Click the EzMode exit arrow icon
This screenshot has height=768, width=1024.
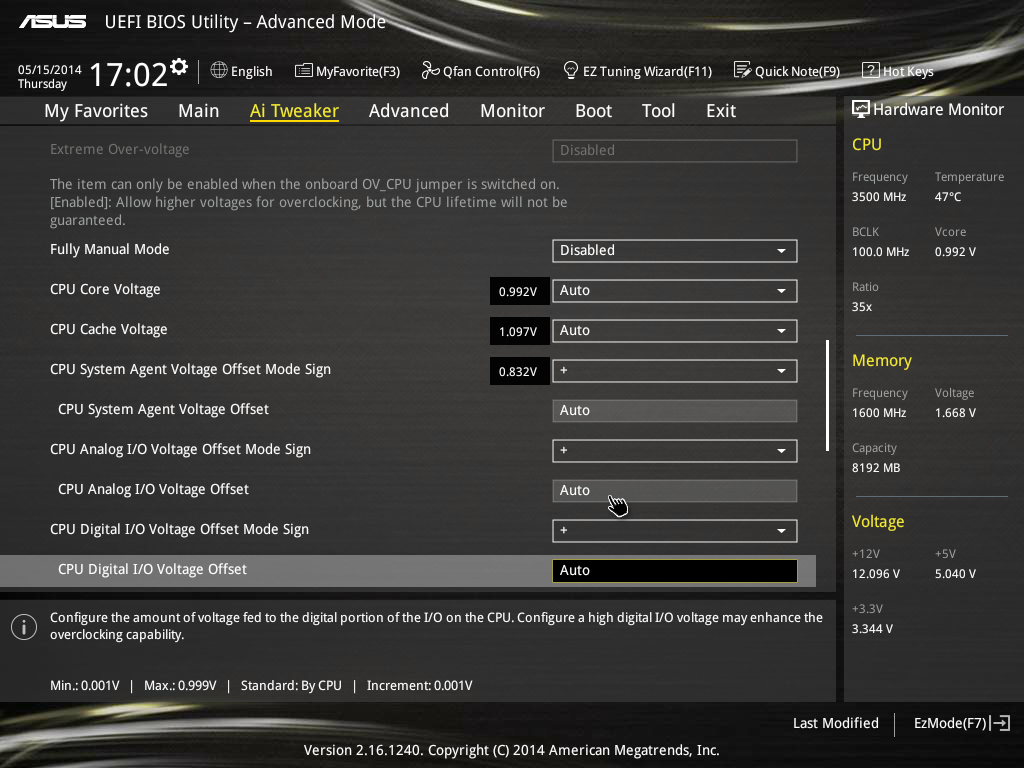pos(1000,723)
